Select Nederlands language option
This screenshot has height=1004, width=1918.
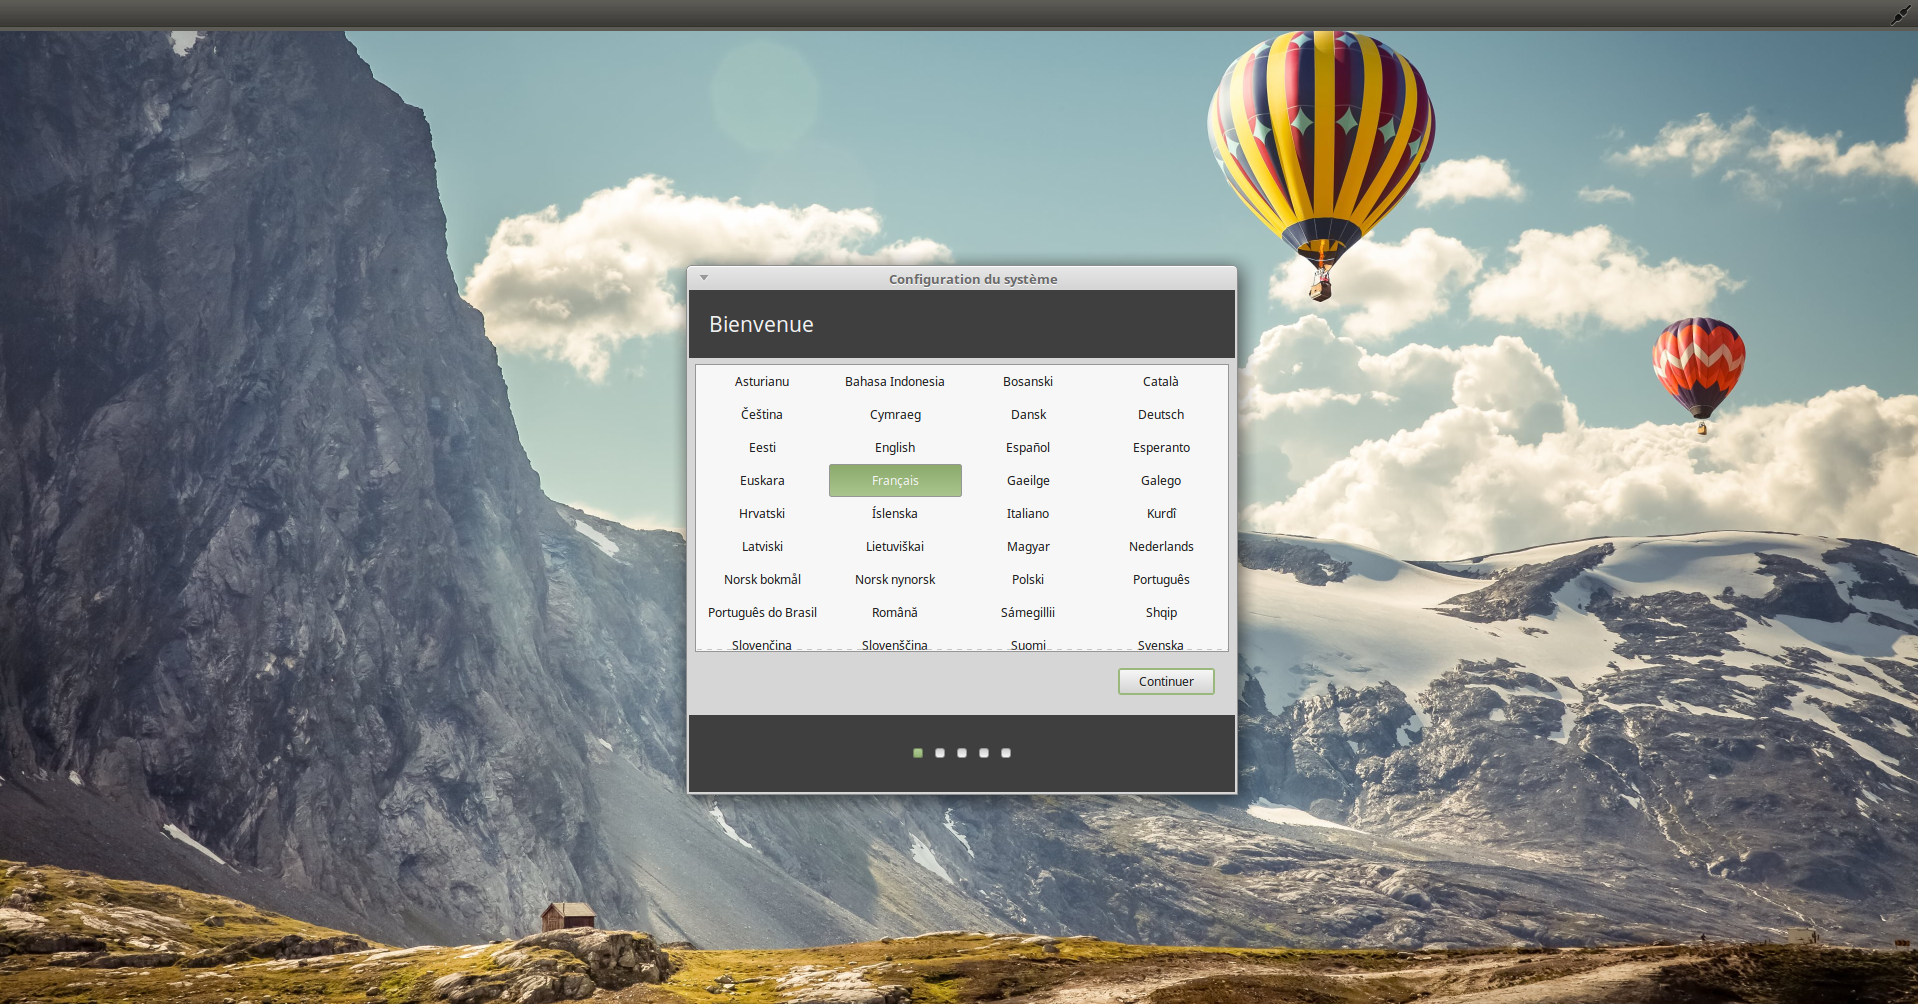pyautogui.click(x=1160, y=547)
